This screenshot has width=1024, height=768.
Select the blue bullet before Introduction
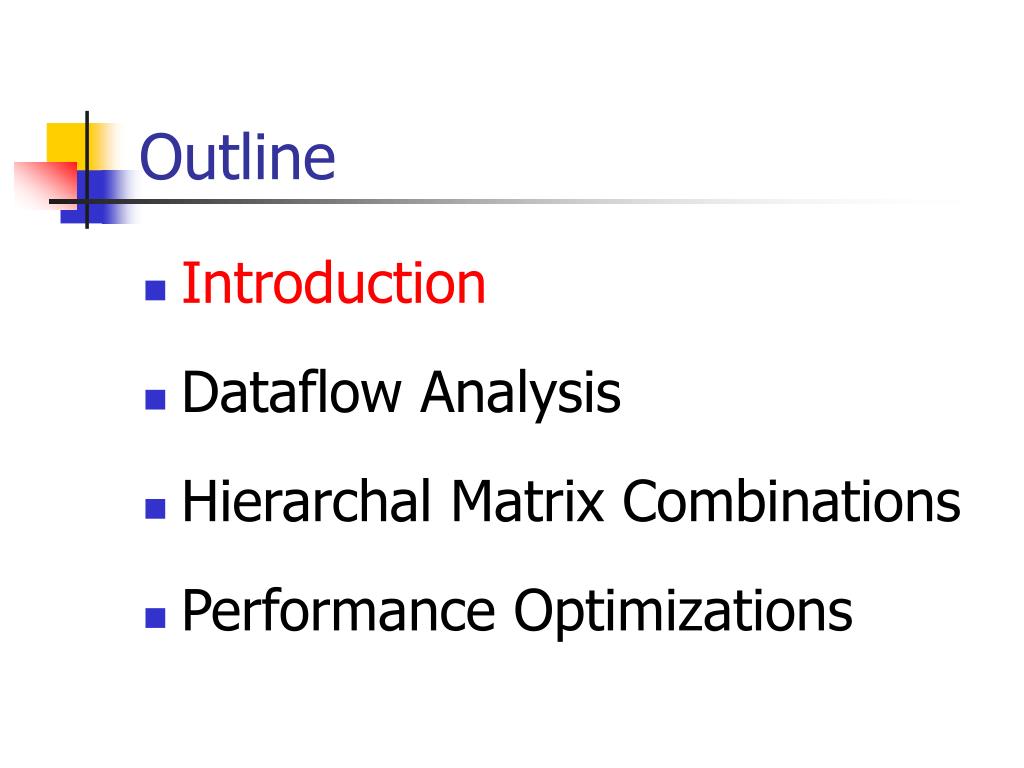tap(155, 291)
